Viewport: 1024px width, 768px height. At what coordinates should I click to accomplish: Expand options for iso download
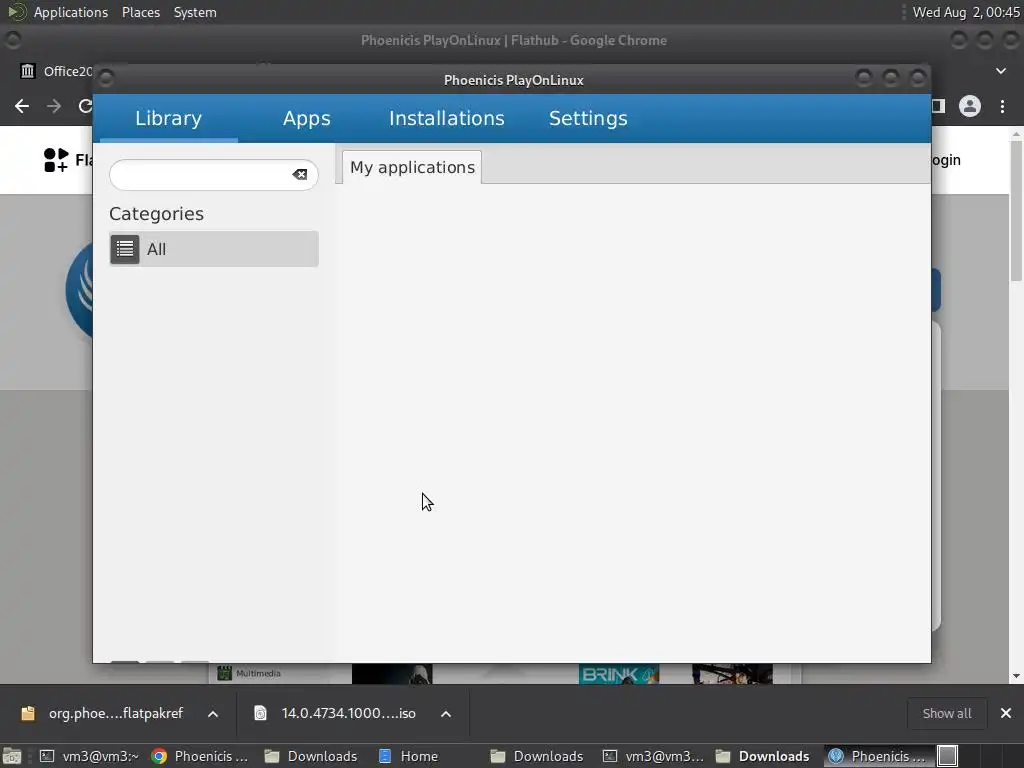coord(446,714)
